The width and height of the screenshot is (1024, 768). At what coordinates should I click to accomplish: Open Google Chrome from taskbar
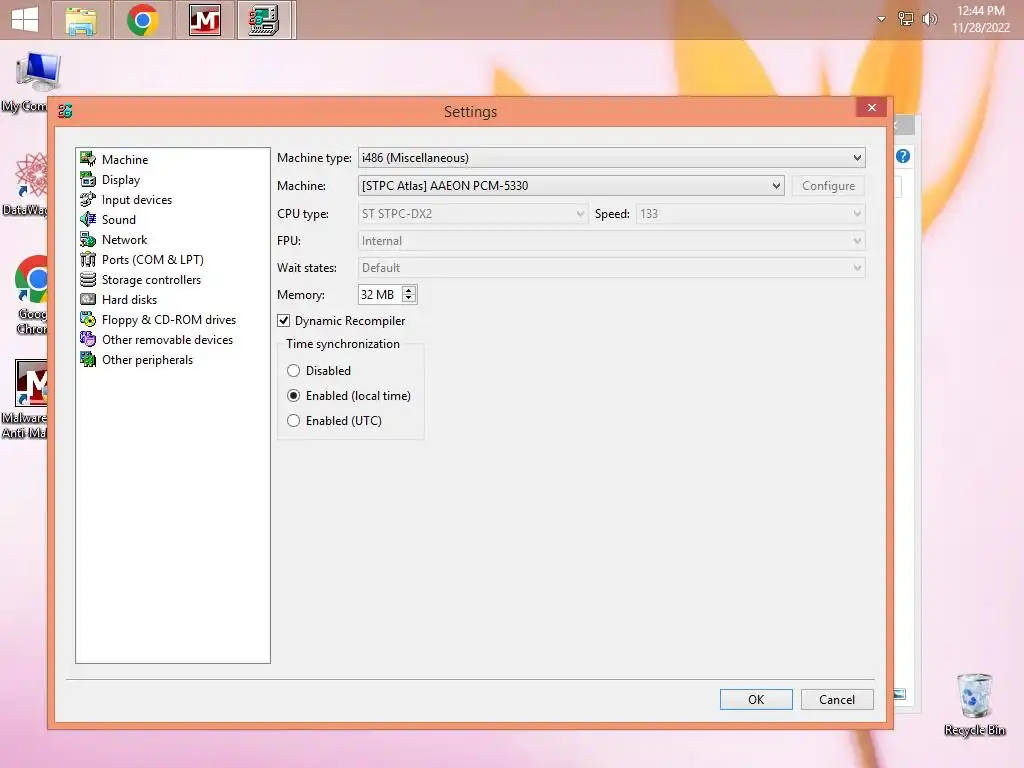(143, 20)
